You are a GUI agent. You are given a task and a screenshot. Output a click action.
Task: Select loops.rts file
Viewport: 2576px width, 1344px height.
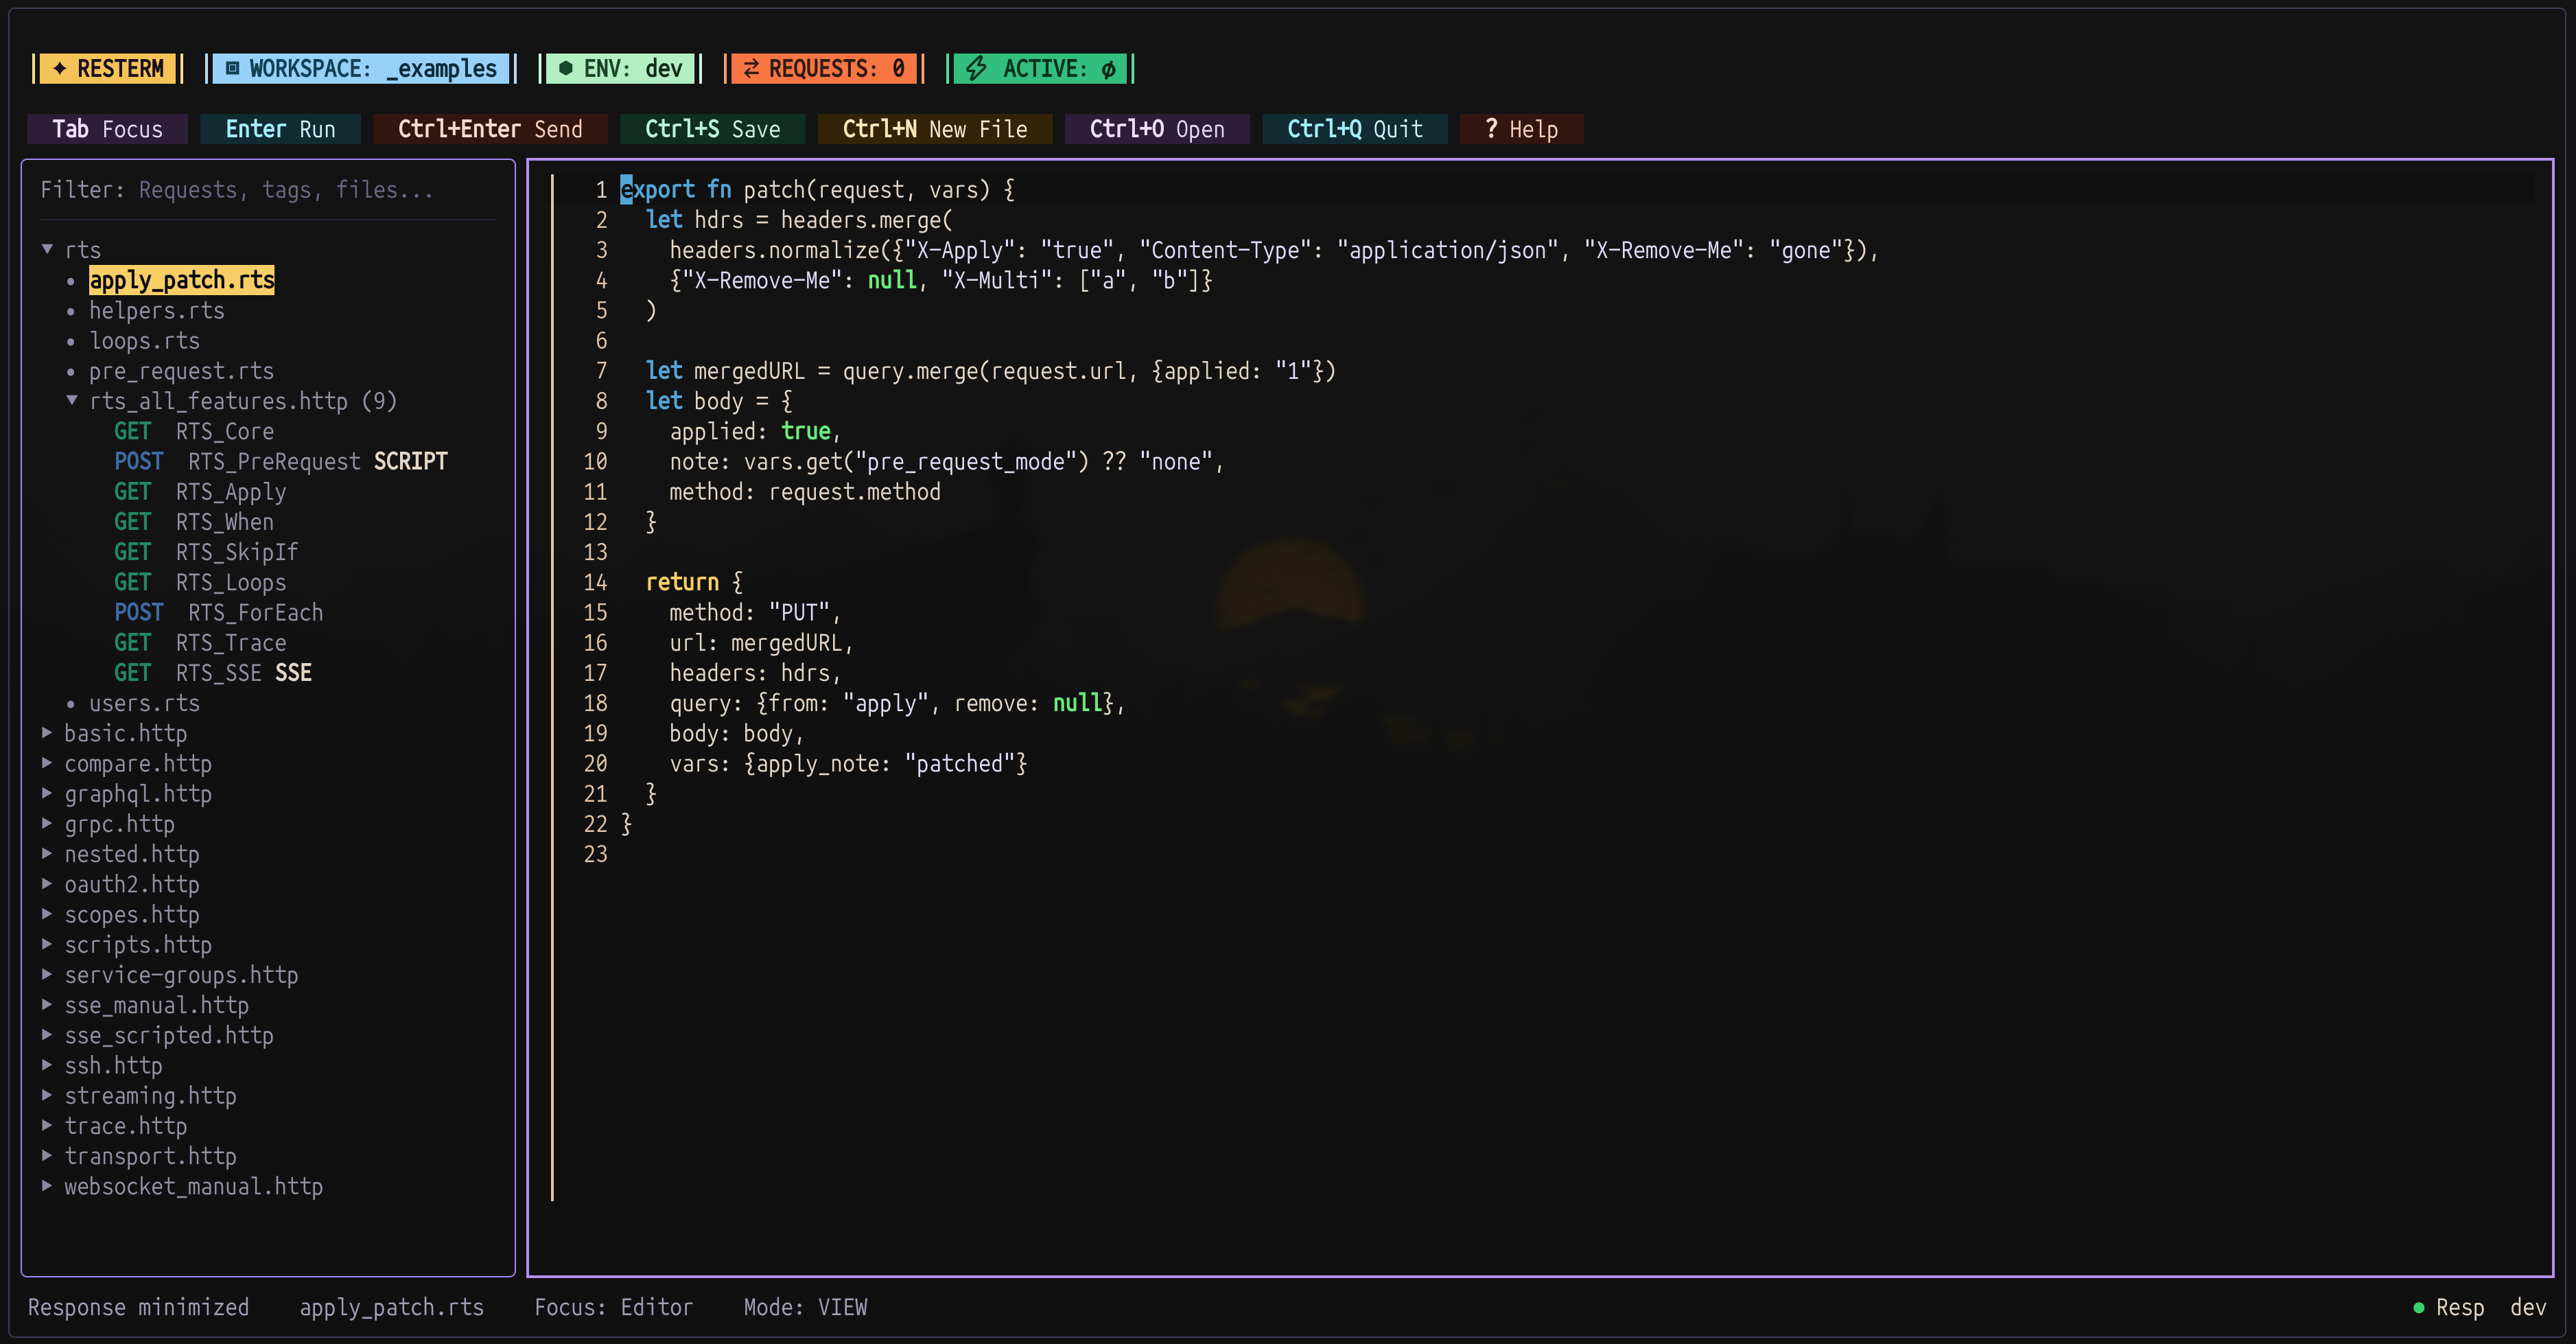click(x=145, y=340)
